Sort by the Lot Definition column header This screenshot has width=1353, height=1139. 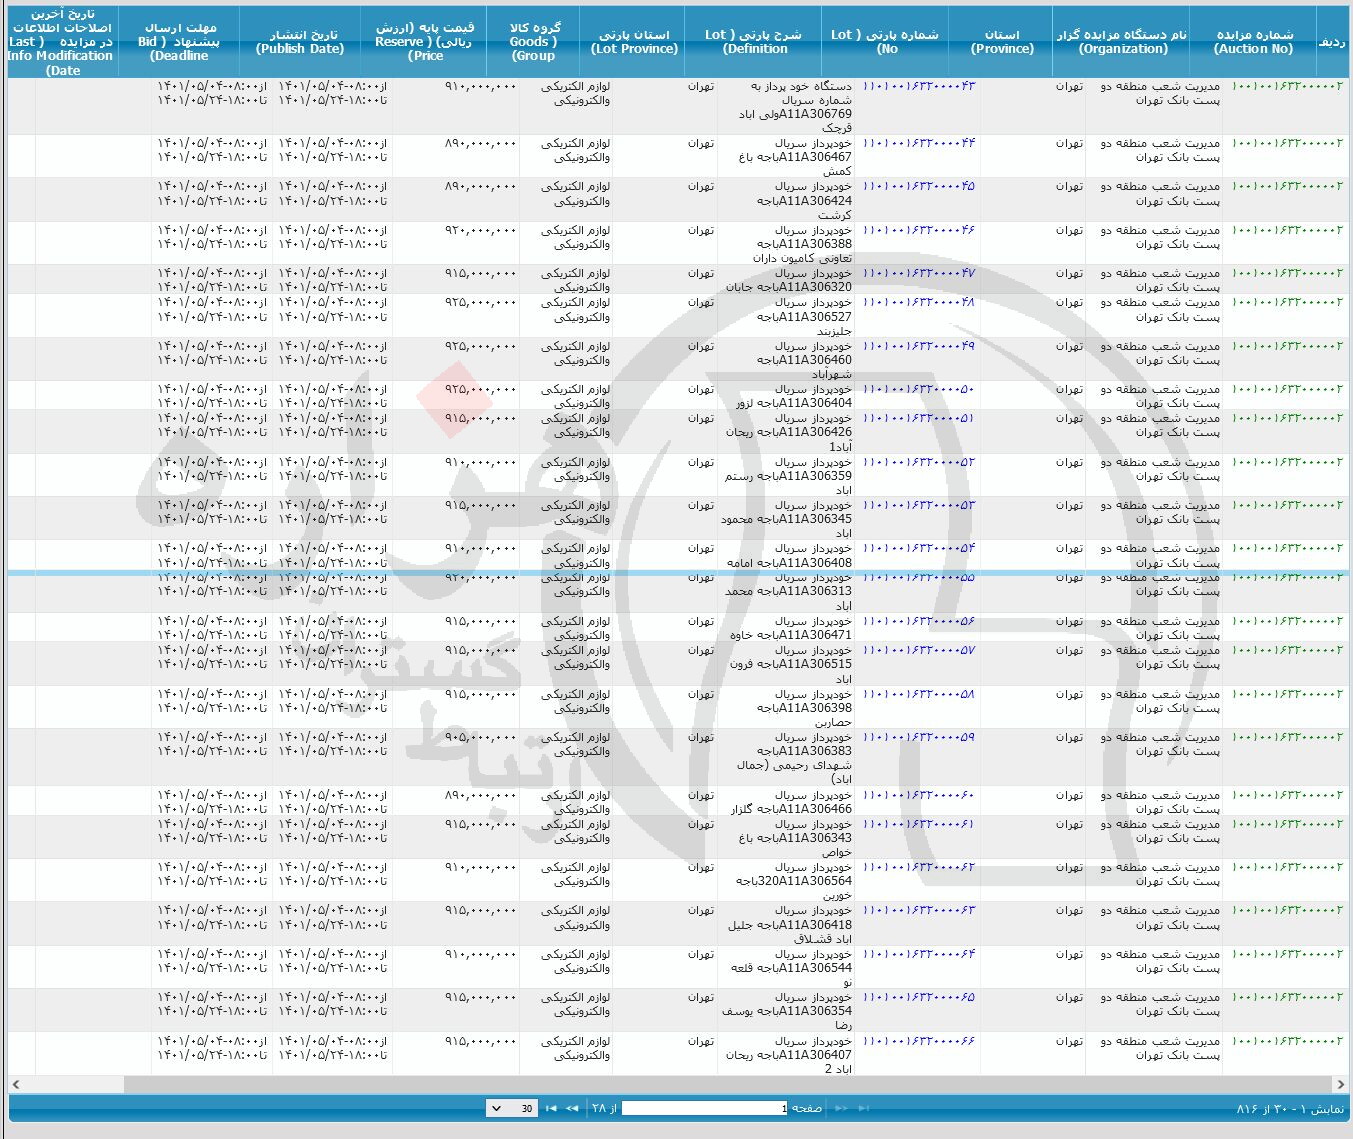753,42
